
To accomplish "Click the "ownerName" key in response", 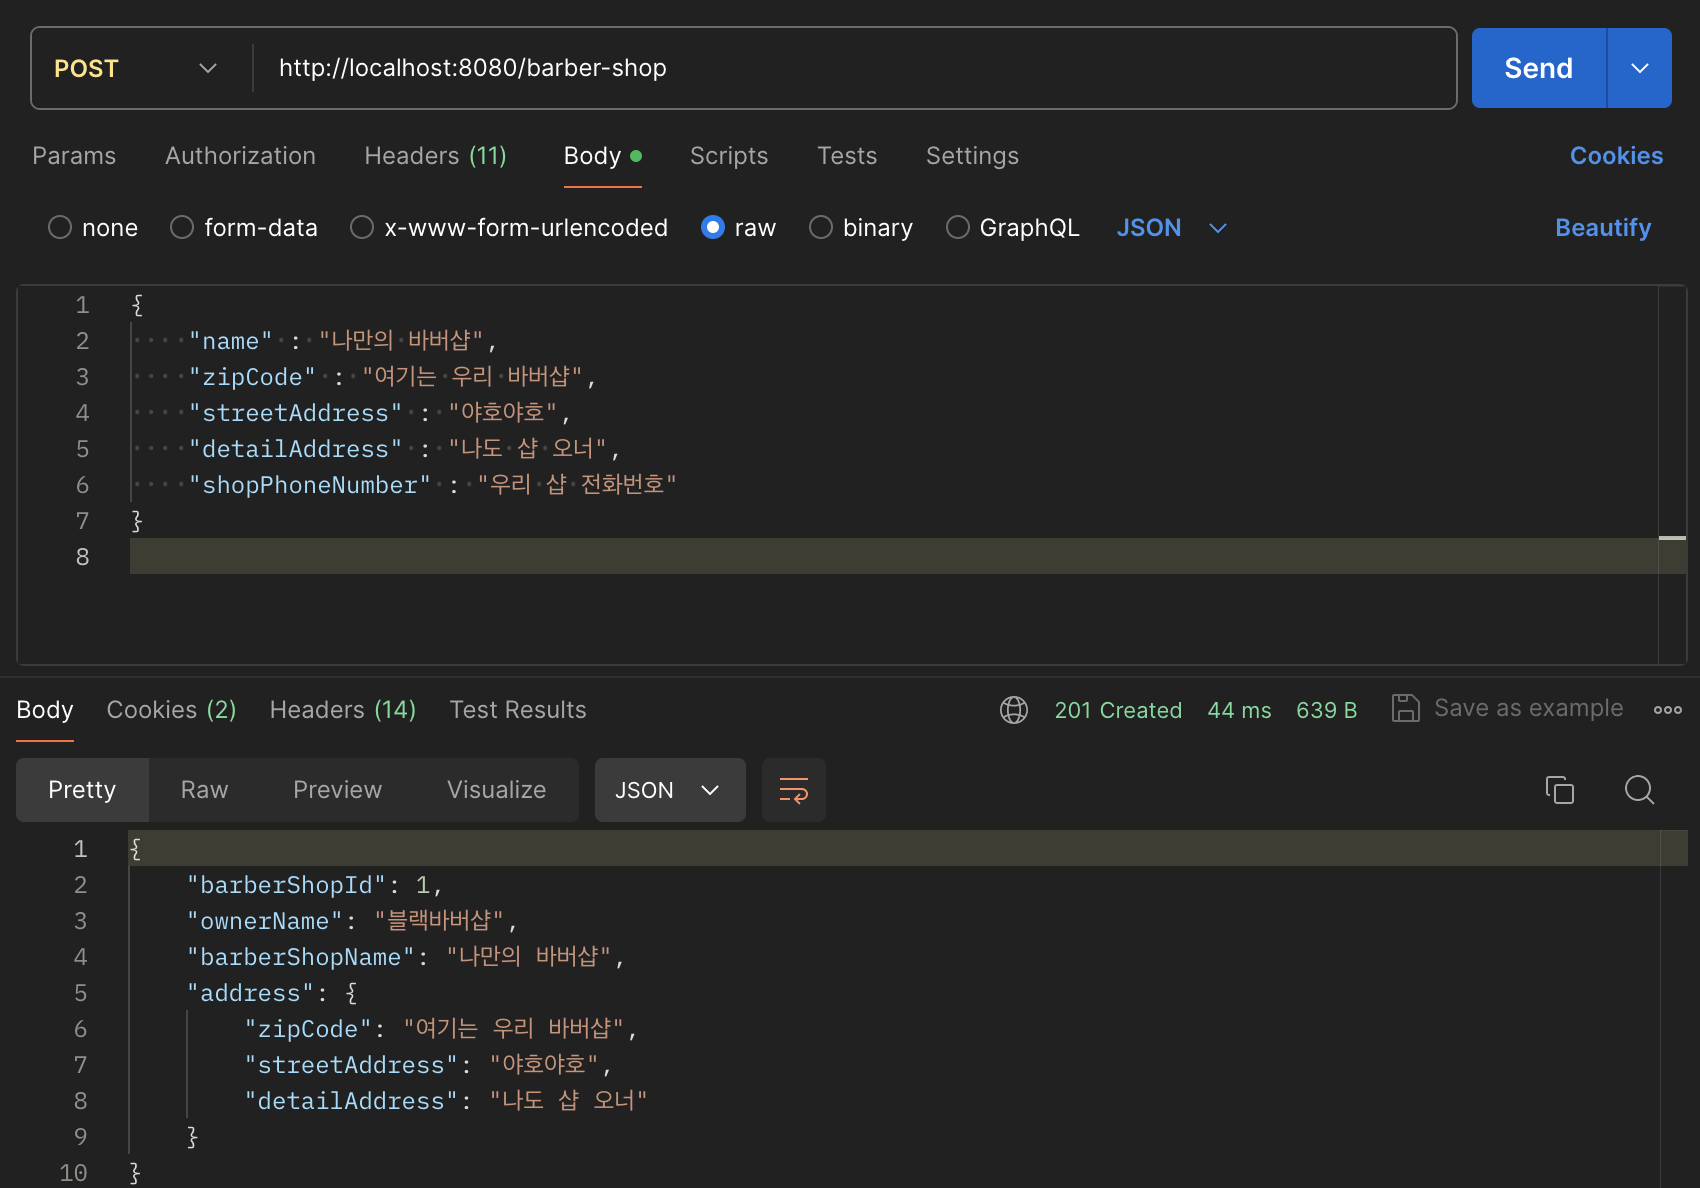I will coord(265,921).
